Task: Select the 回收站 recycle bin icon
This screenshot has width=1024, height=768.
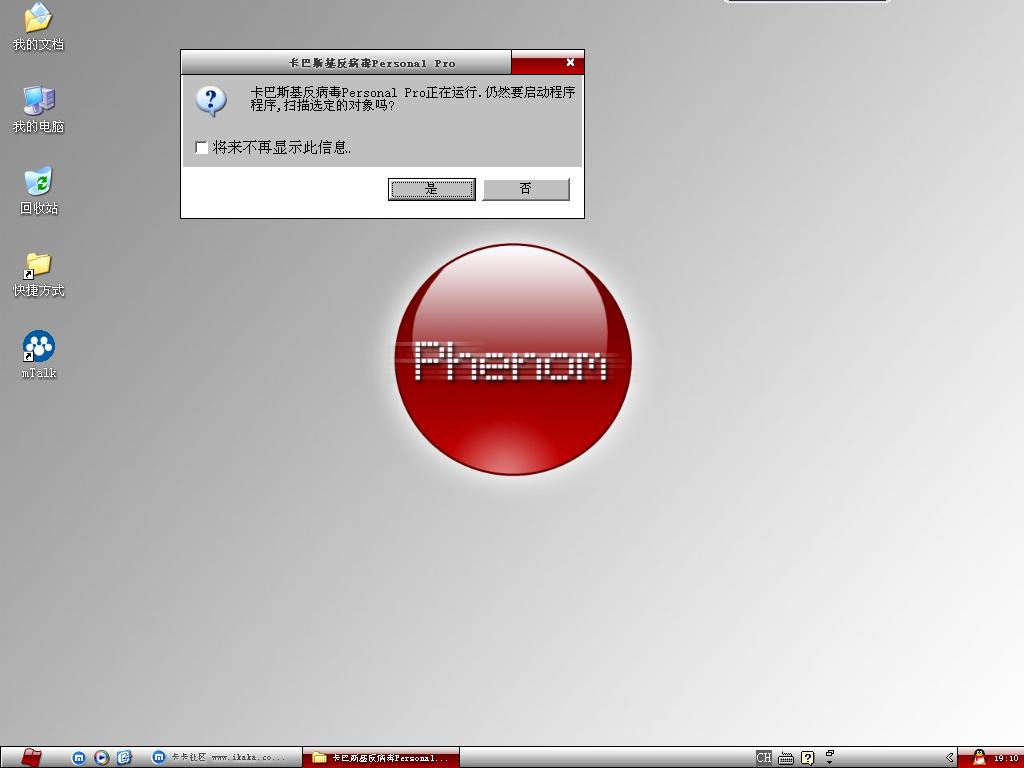Action: (x=39, y=191)
